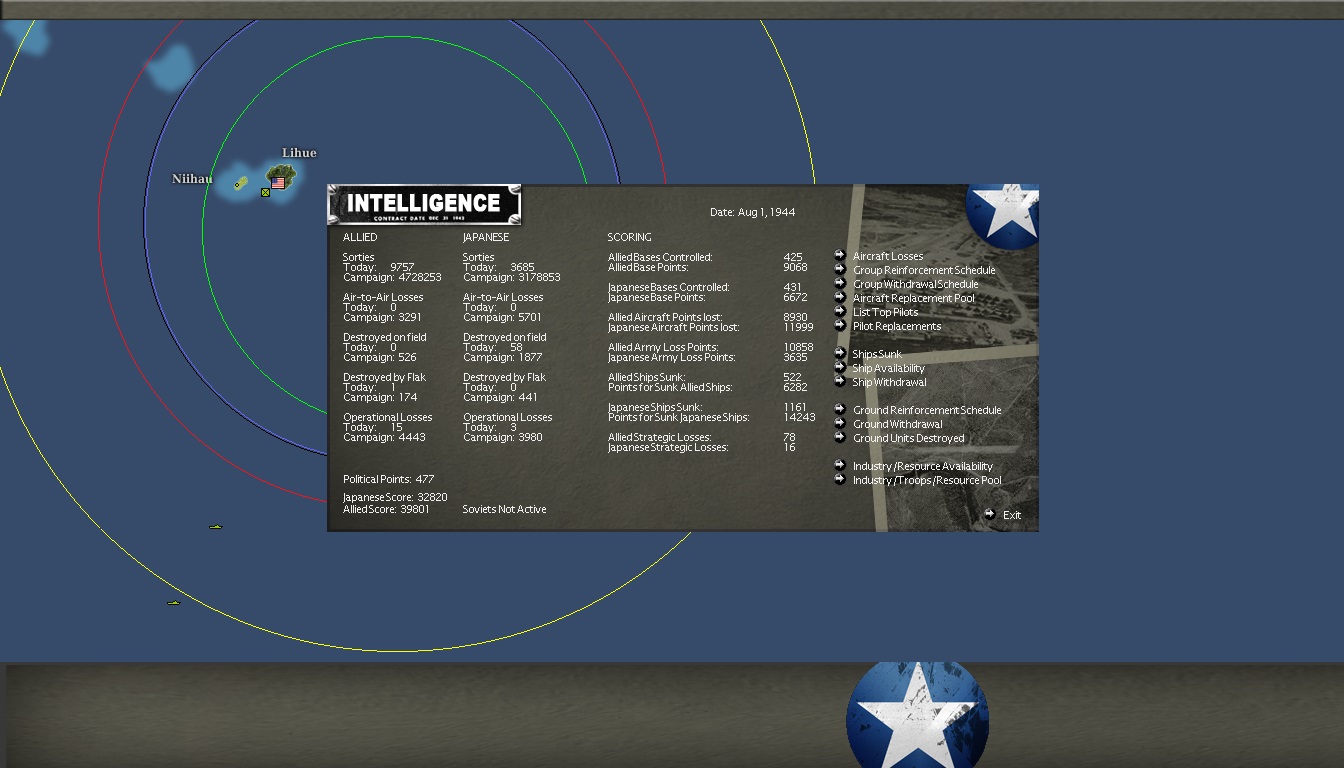Click the arrow icon next to Group Reinforcement Schedule
This screenshot has height=768, width=1344.
[x=840, y=269]
